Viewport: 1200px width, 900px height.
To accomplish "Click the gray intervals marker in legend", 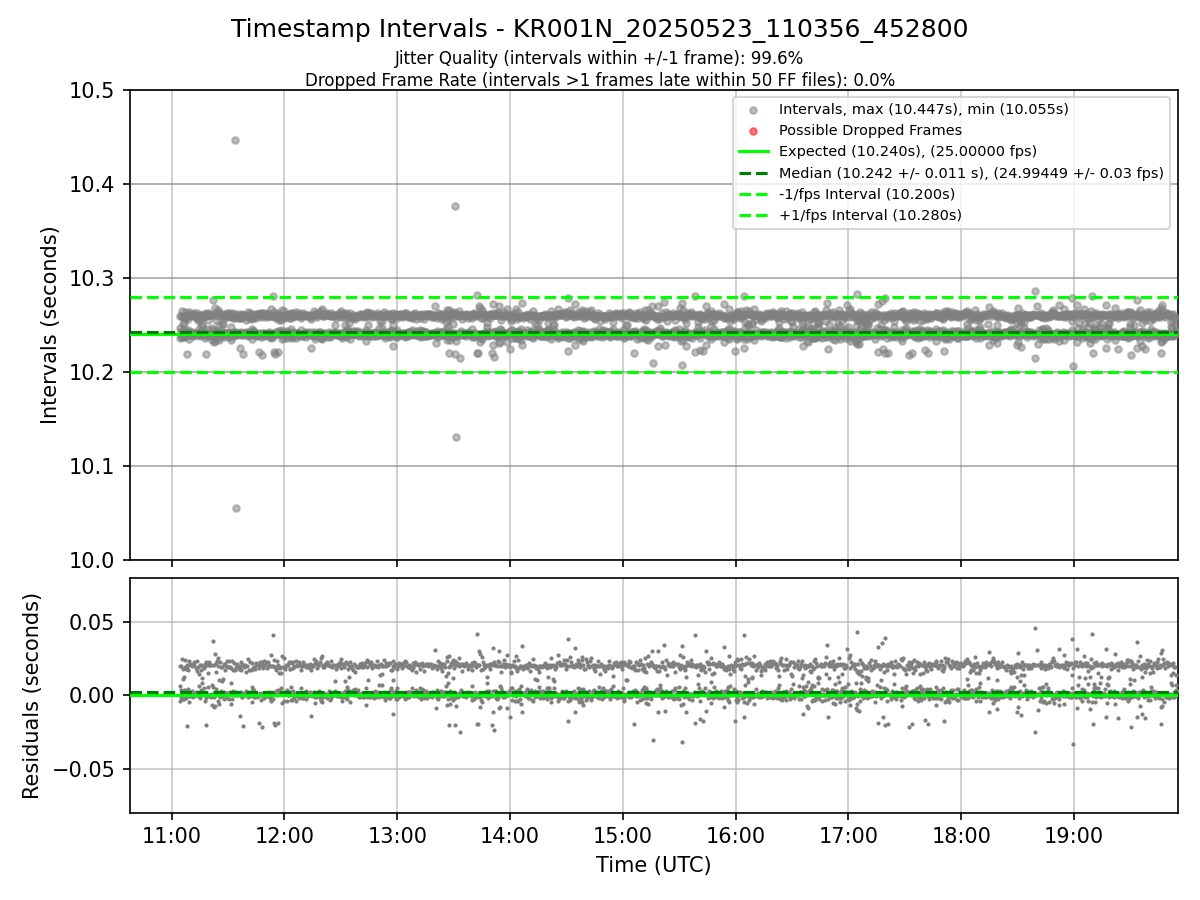I will (754, 110).
